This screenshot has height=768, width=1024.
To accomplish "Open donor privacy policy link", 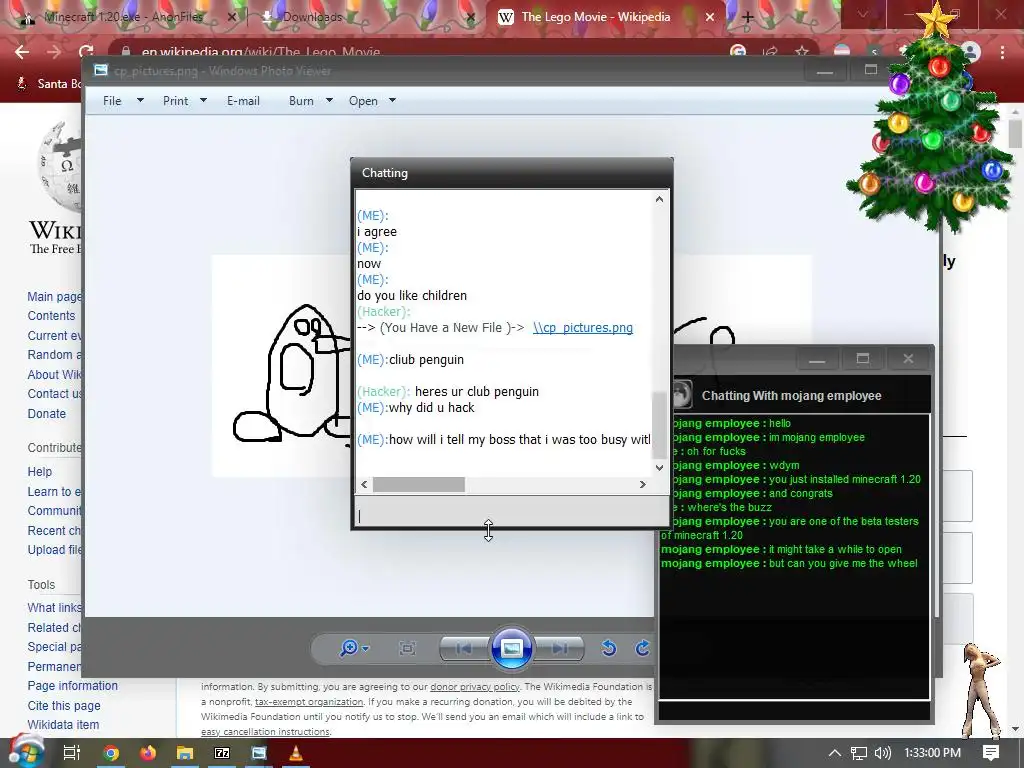I will 475,686.
